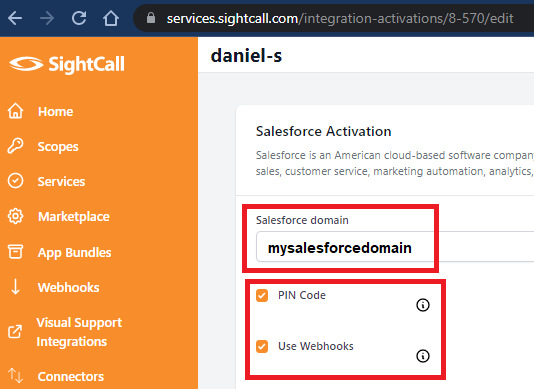Open the Scopes menu item
The height and width of the screenshot is (389, 534).
(x=58, y=147)
